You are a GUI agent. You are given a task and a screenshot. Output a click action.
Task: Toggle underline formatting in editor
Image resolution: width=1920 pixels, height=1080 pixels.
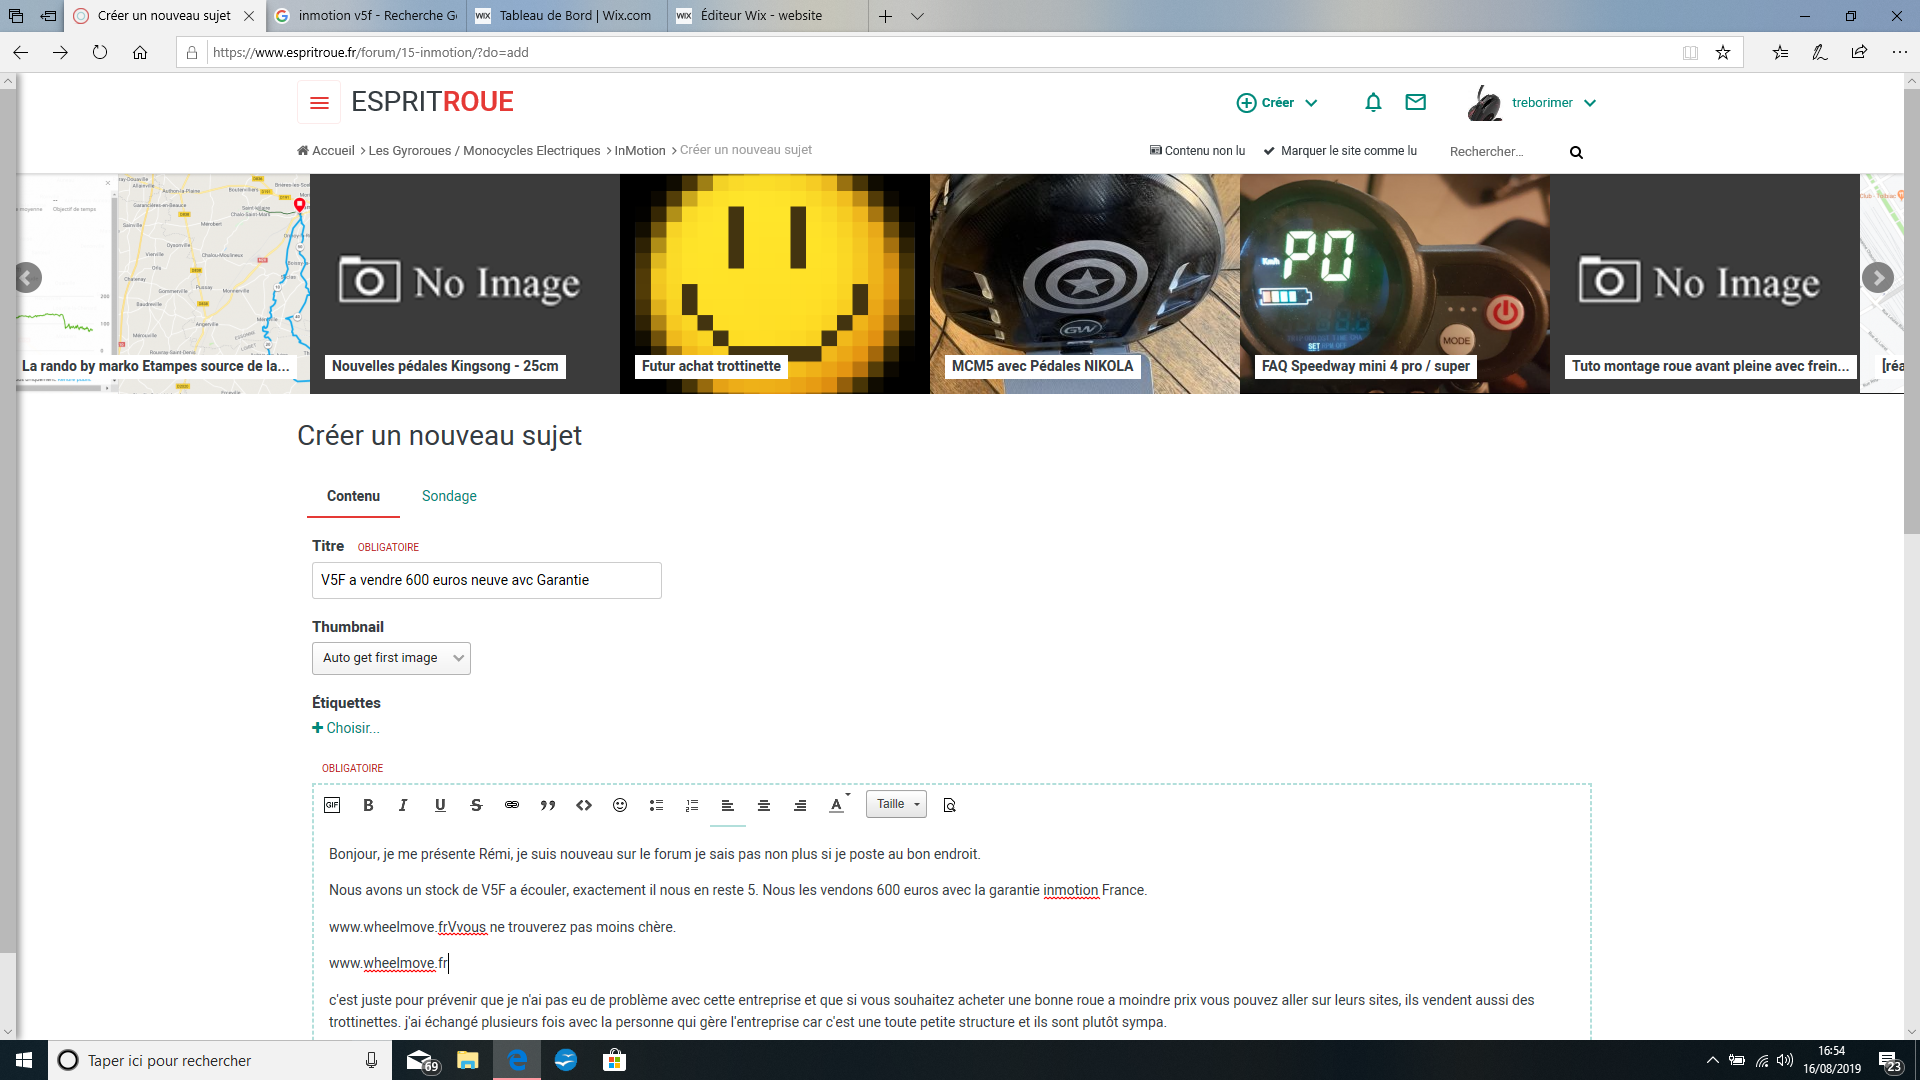point(440,805)
